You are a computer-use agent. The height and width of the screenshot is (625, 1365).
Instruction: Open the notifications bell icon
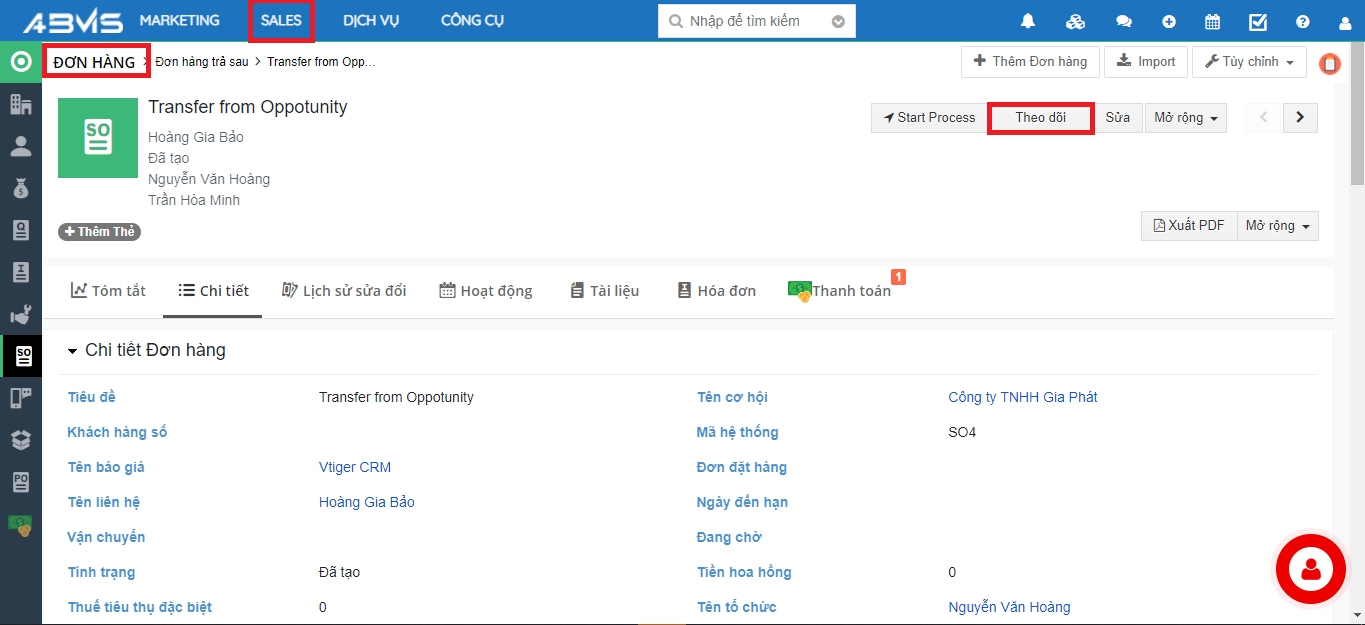[x=1028, y=22]
